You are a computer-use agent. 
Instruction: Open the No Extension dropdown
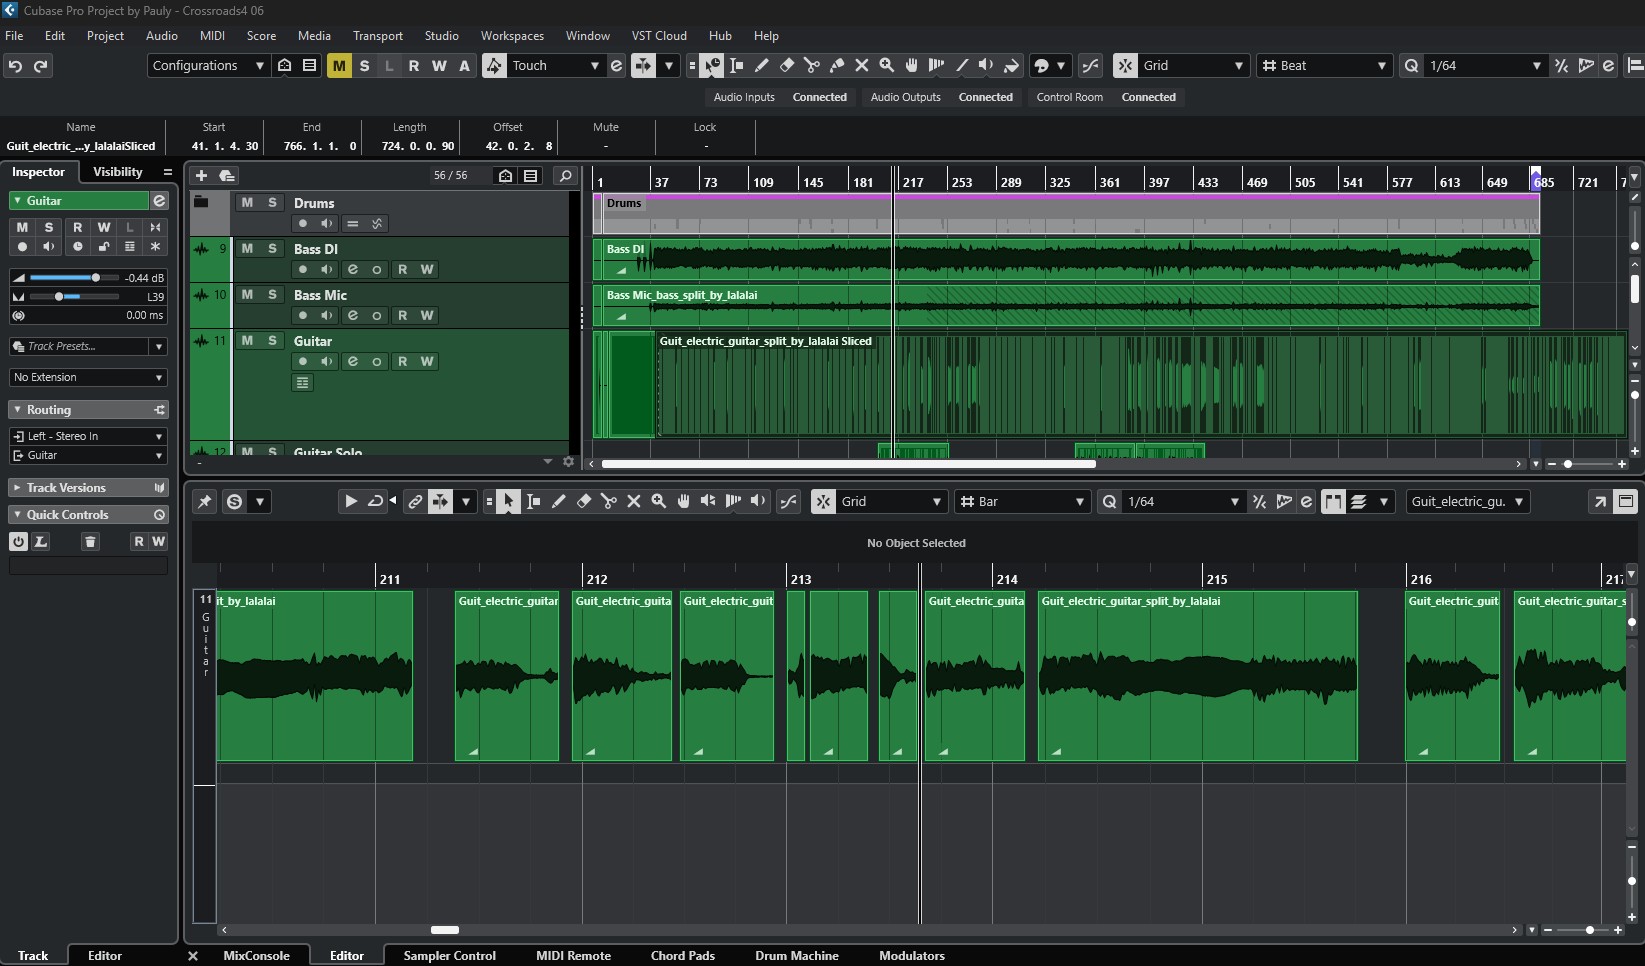coord(88,377)
